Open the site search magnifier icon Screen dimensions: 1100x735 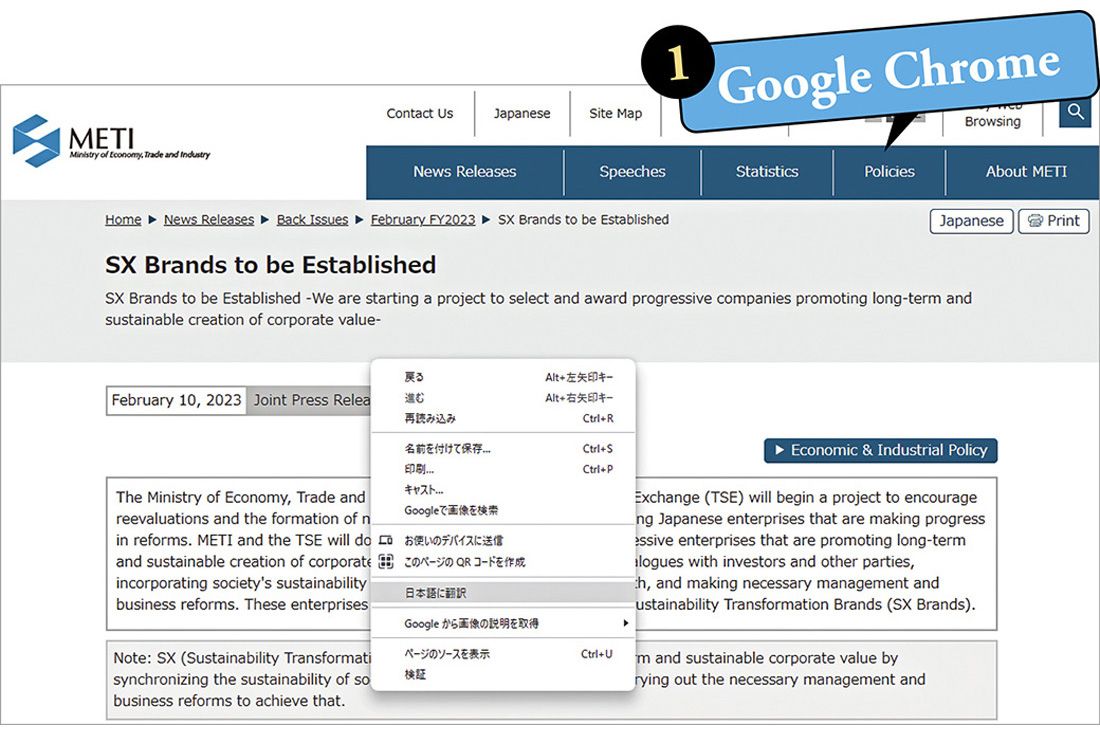pos(1075,112)
